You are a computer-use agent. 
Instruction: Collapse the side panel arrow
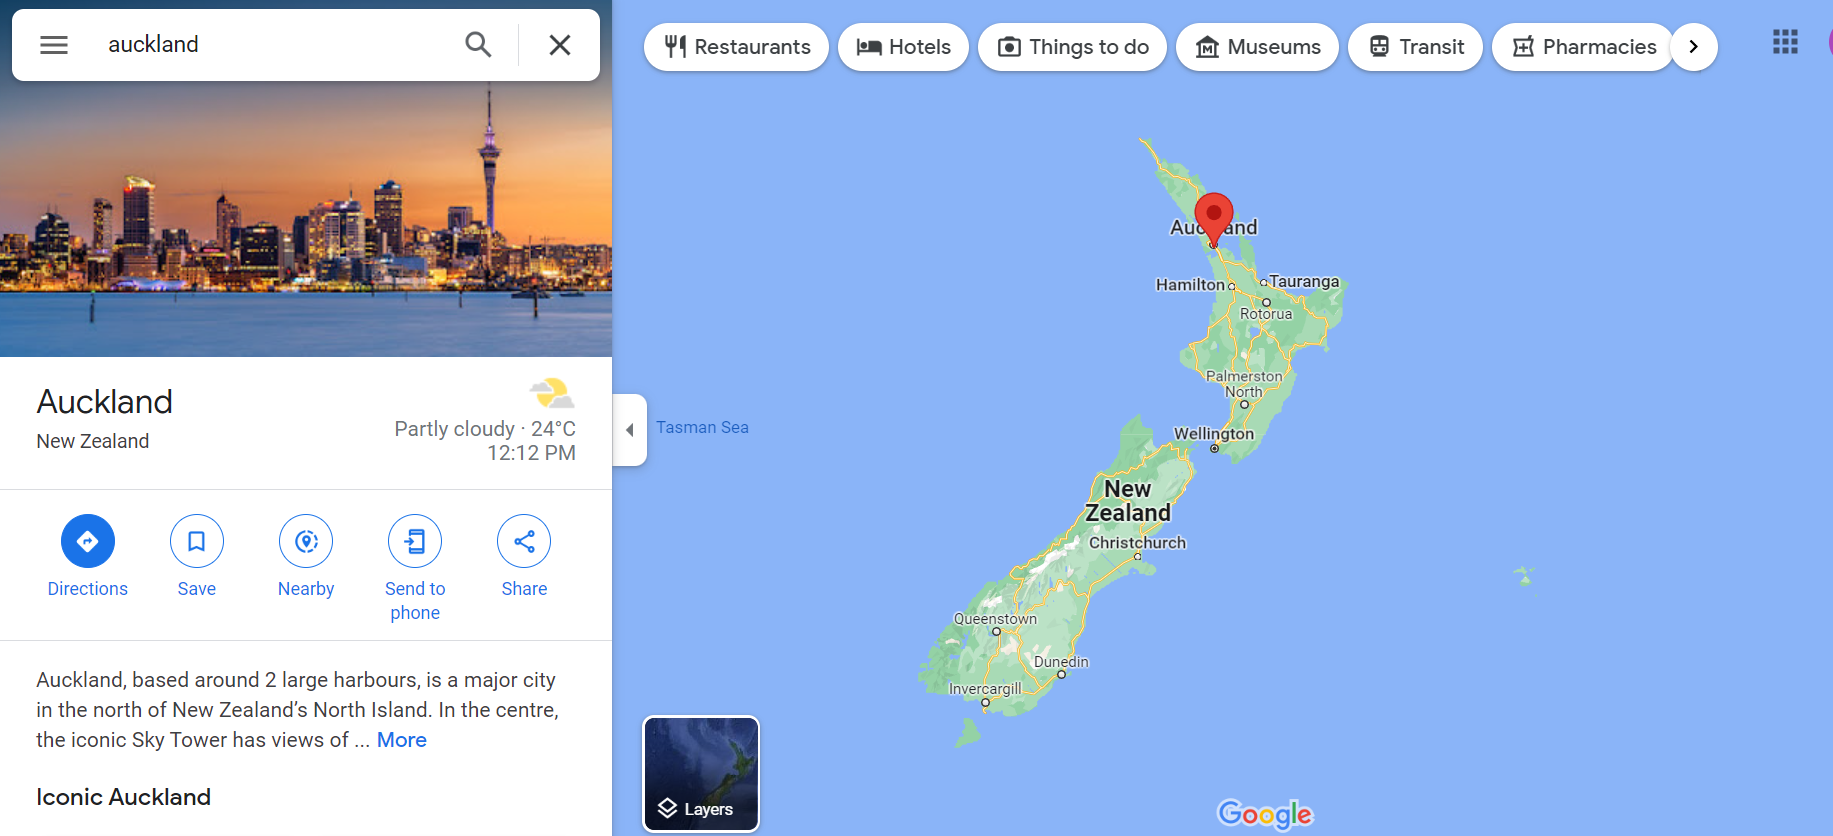point(630,430)
